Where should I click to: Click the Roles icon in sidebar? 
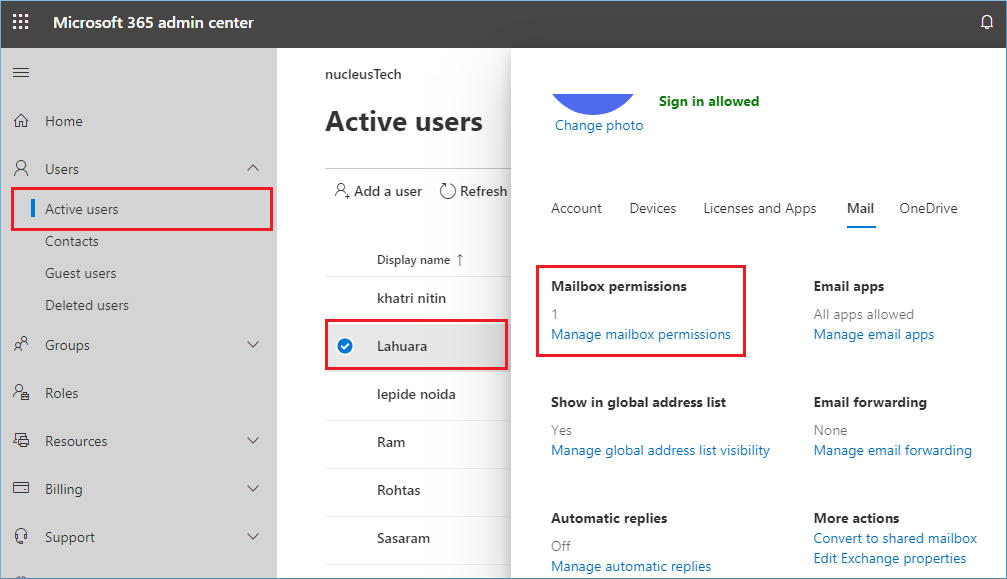point(21,393)
